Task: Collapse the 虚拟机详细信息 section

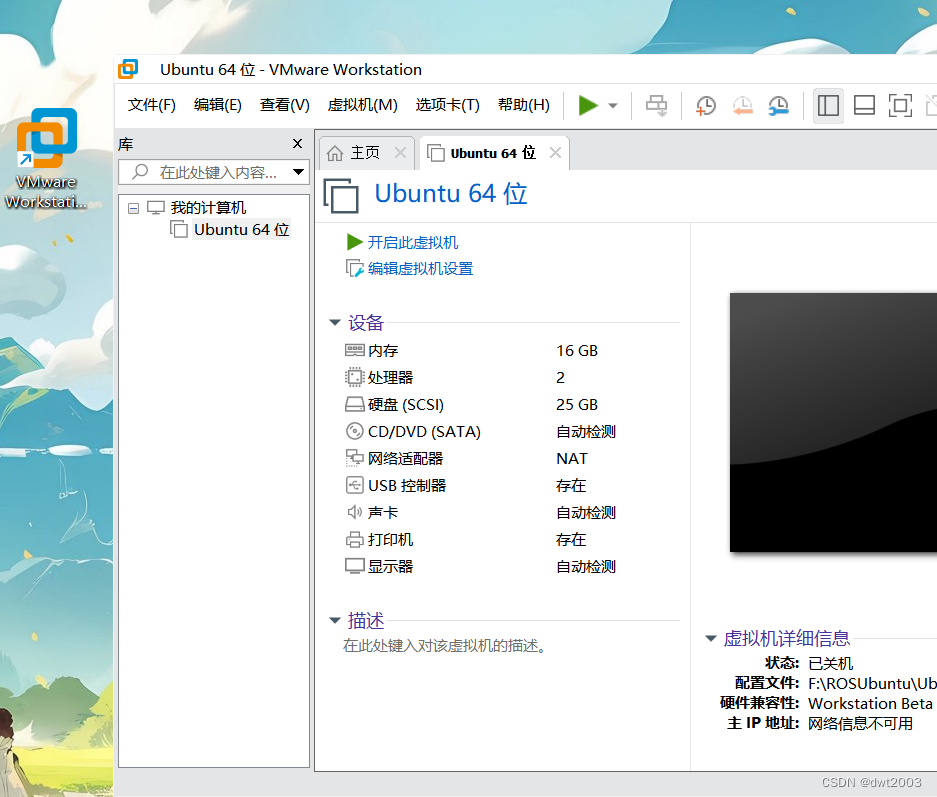Action: pyautogui.click(x=711, y=638)
